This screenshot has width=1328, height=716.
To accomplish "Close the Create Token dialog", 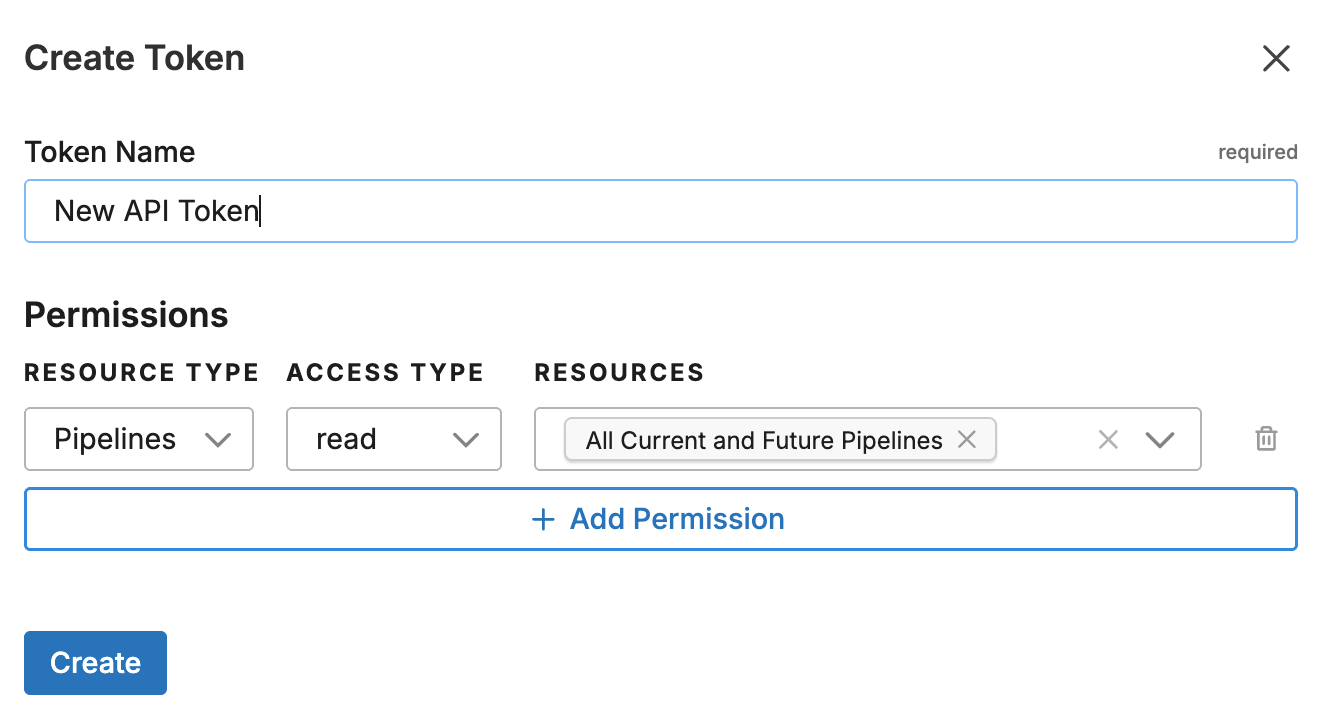I will (x=1276, y=59).
